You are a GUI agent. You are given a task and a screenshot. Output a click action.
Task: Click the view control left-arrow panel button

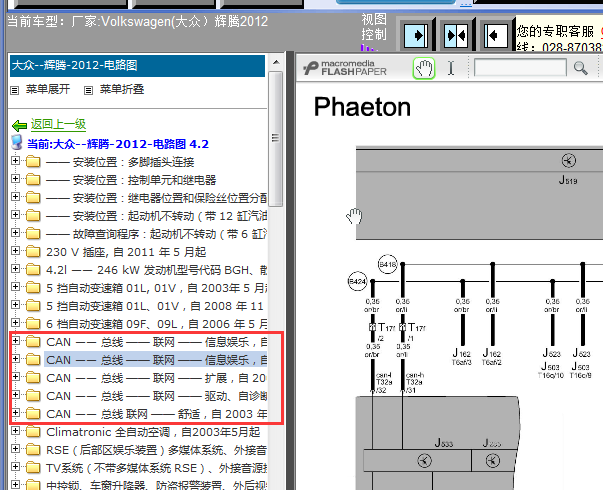pyautogui.click(x=495, y=35)
